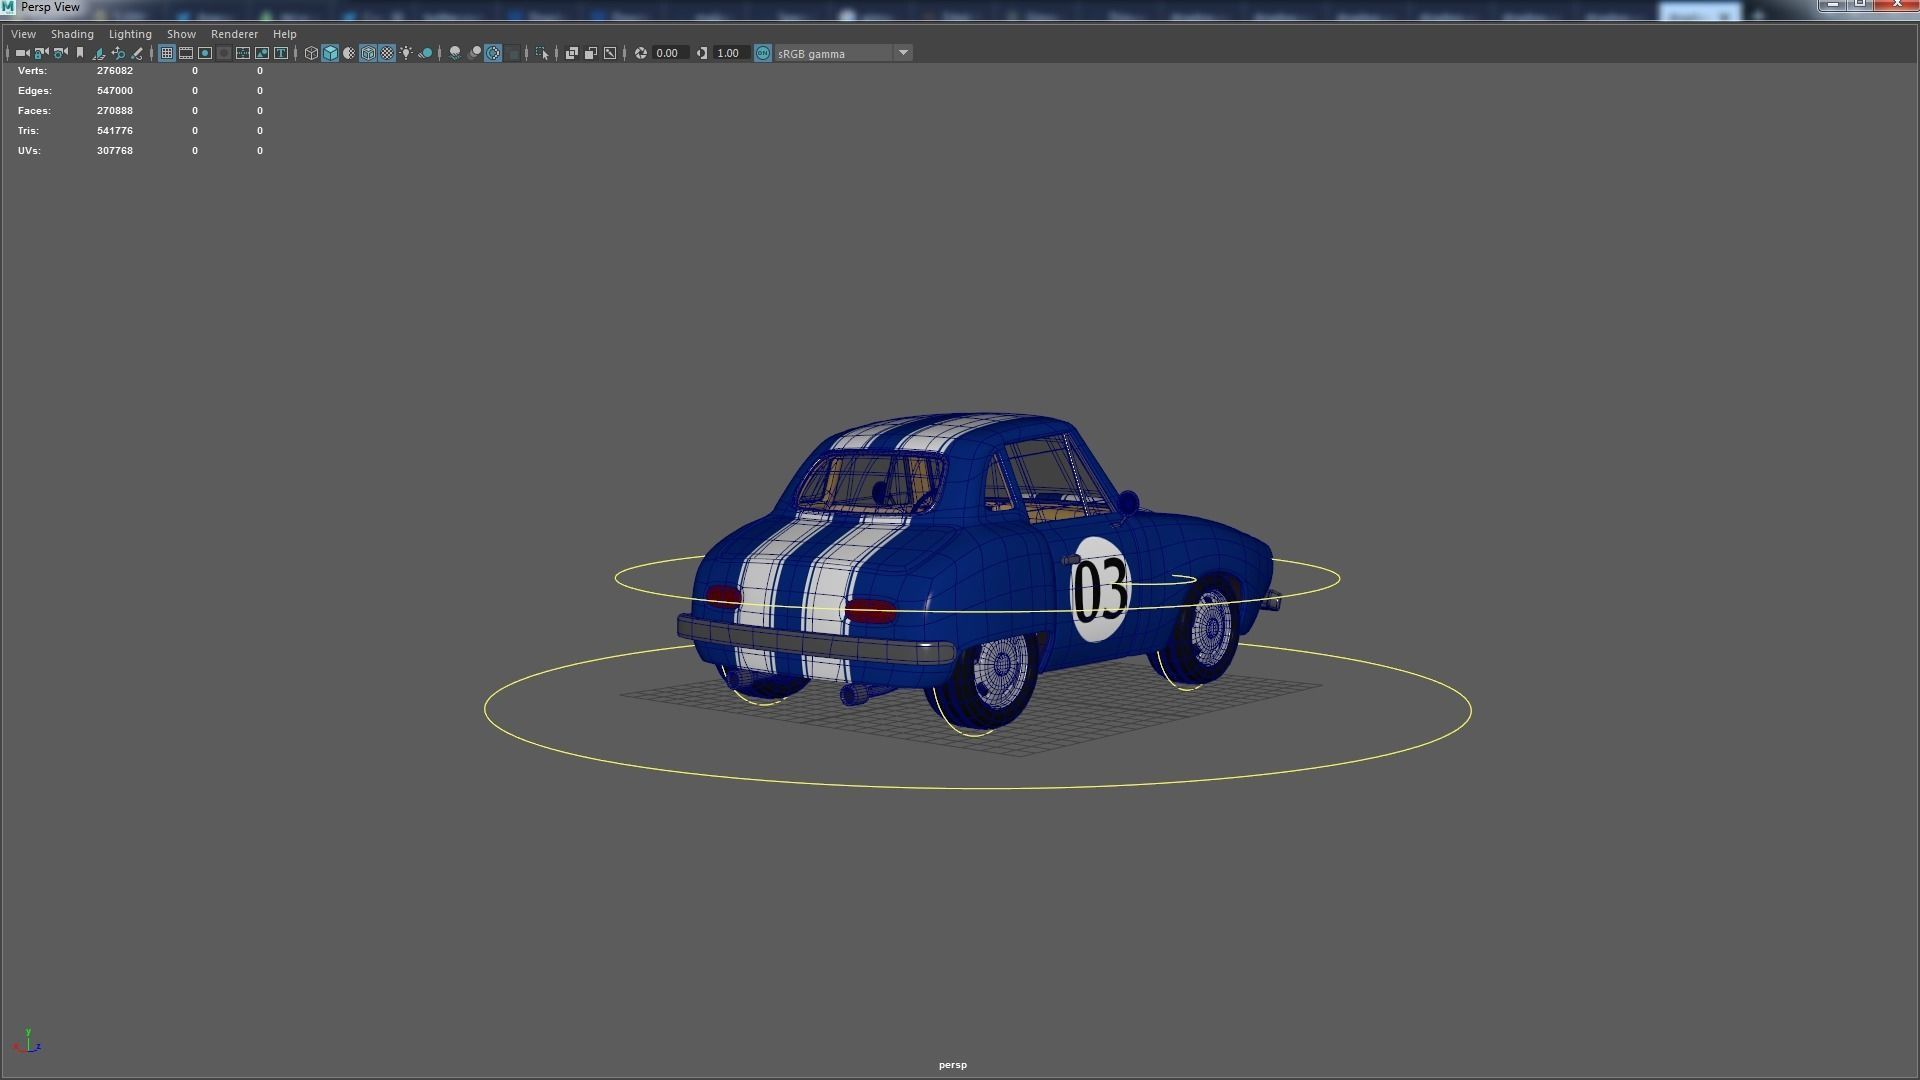Switch to Smooth Shade All icon

pyautogui.click(x=330, y=53)
